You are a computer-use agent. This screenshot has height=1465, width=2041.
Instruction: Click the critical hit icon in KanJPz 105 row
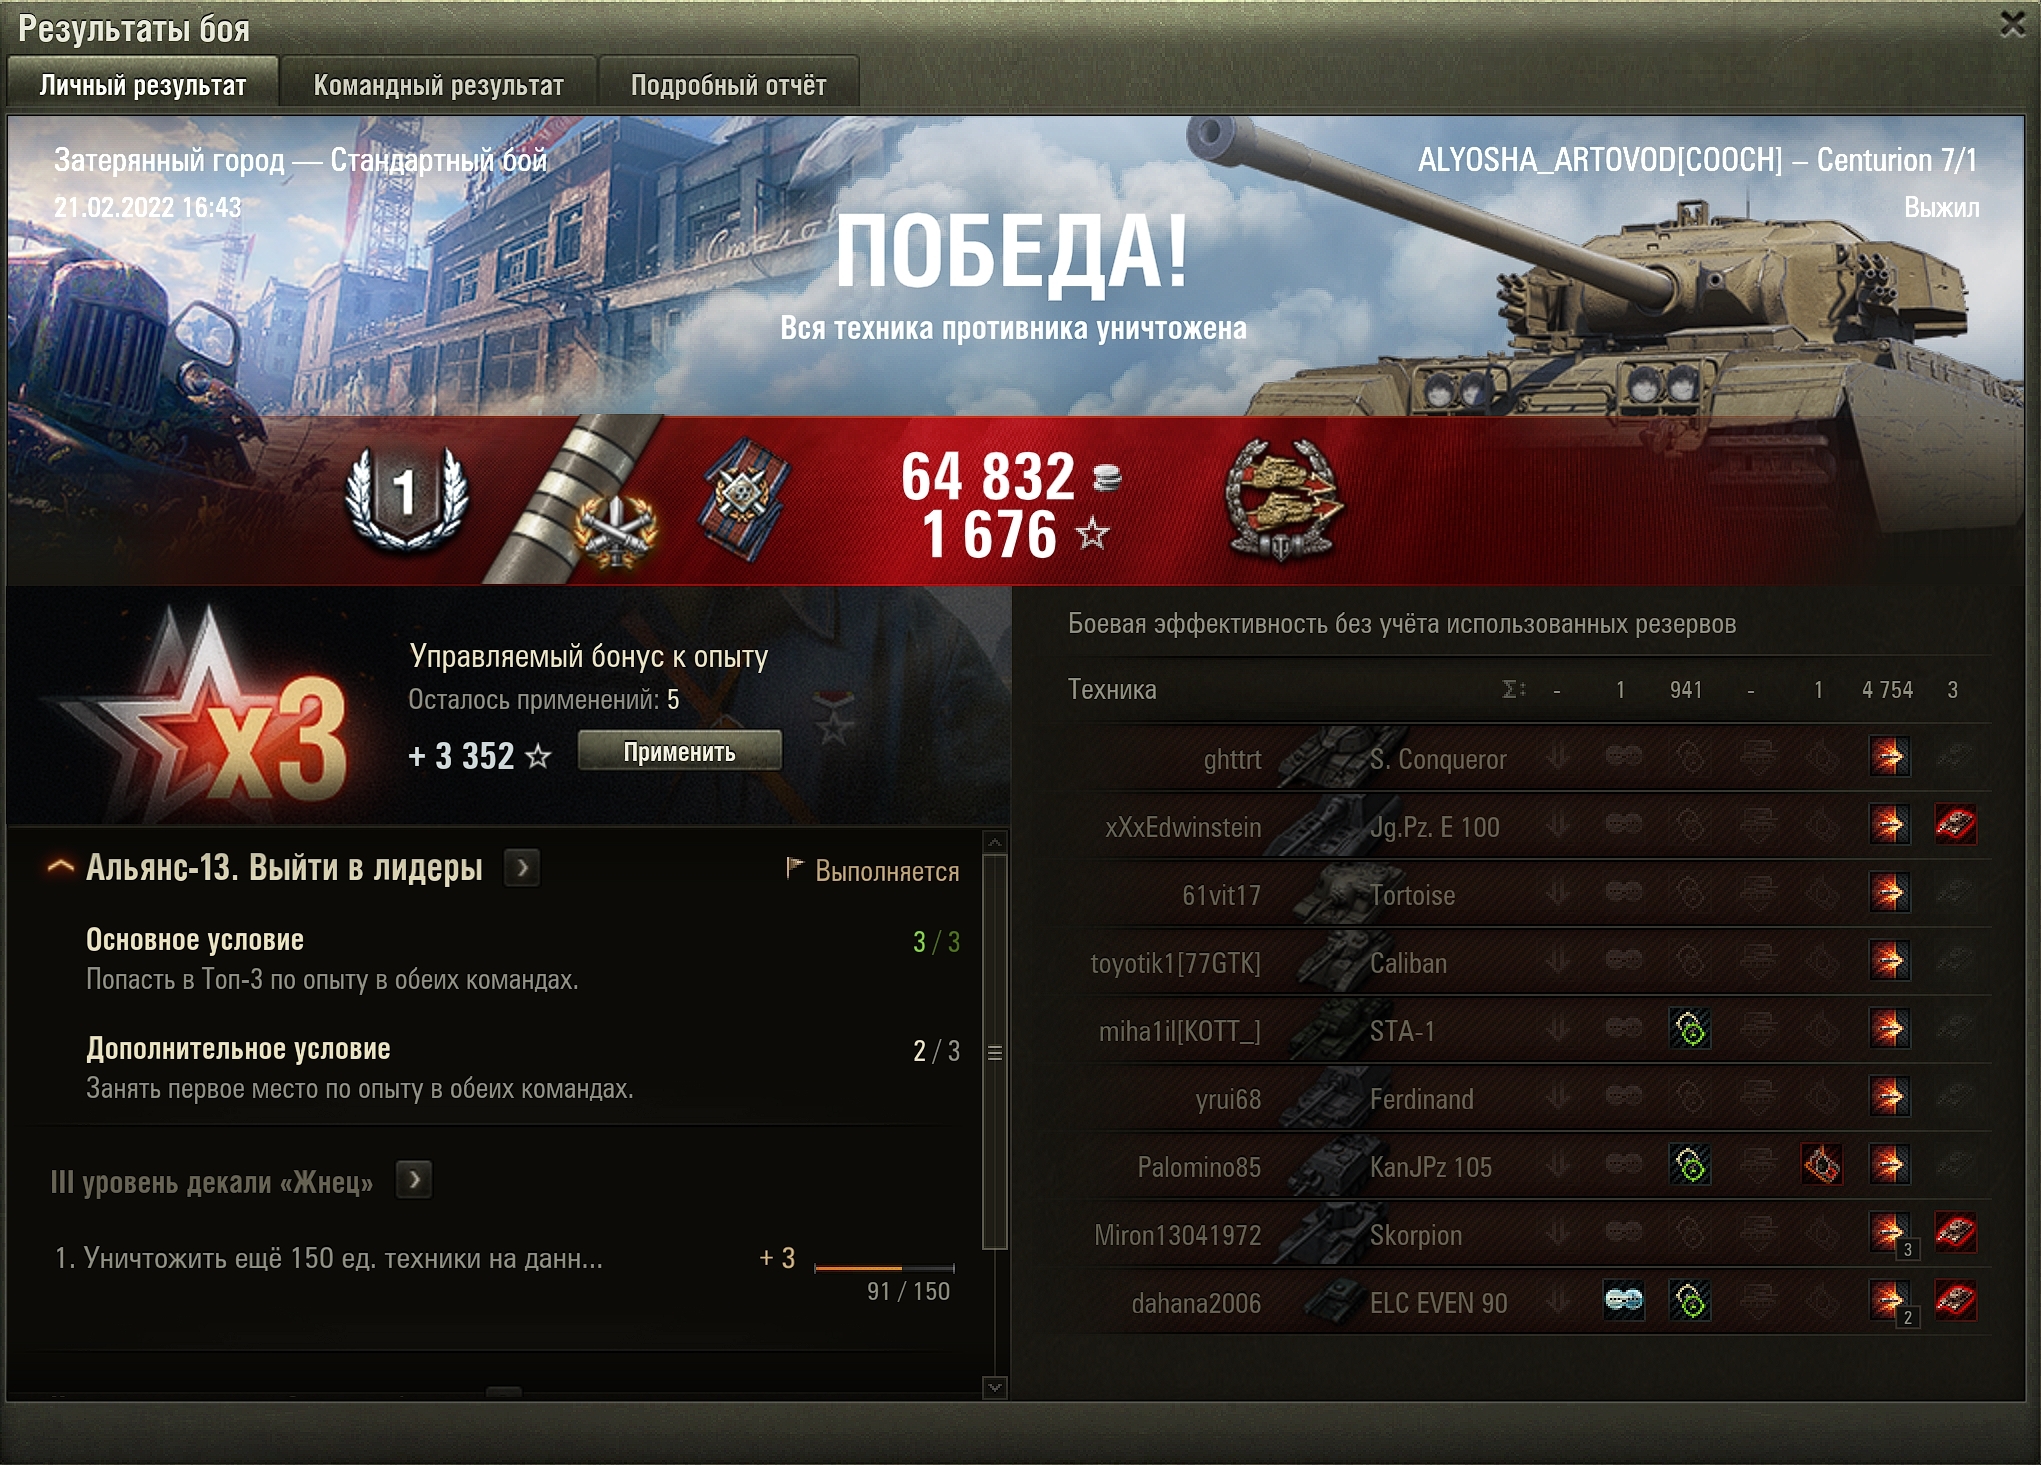(1822, 1165)
